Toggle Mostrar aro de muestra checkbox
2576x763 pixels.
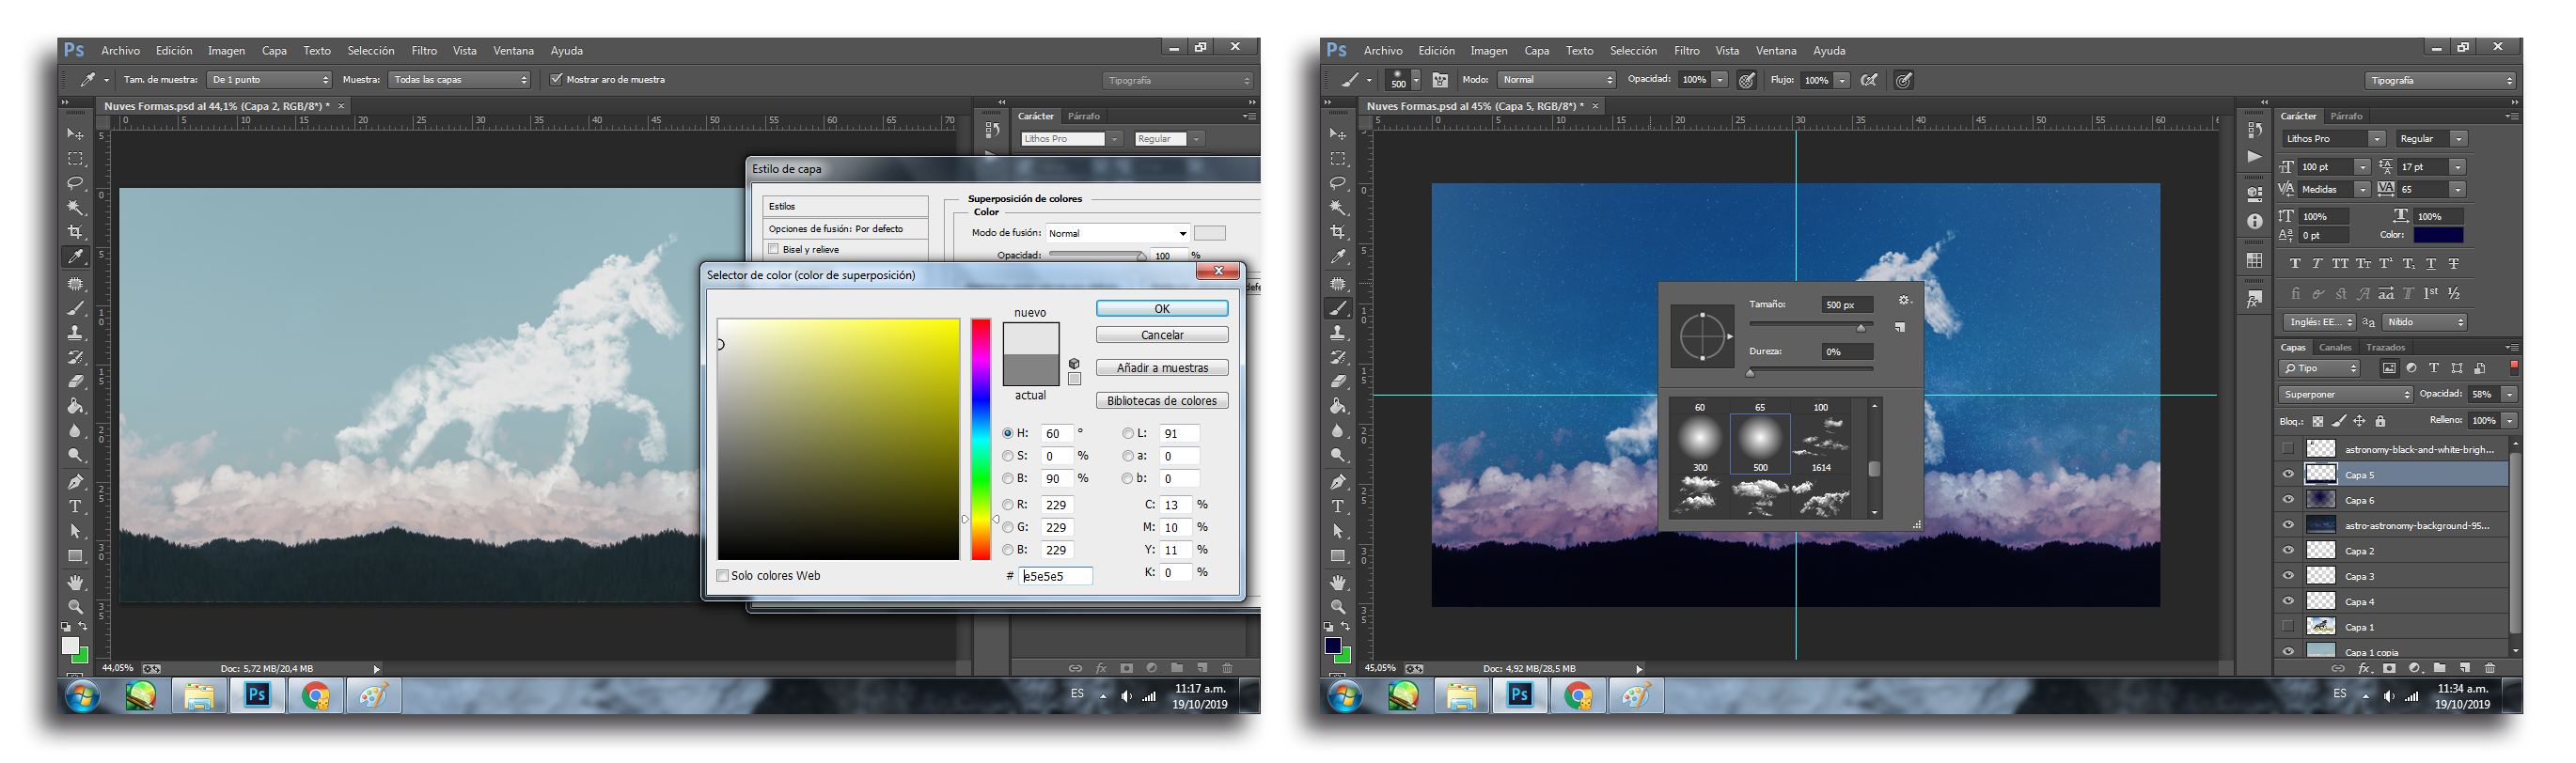(556, 79)
